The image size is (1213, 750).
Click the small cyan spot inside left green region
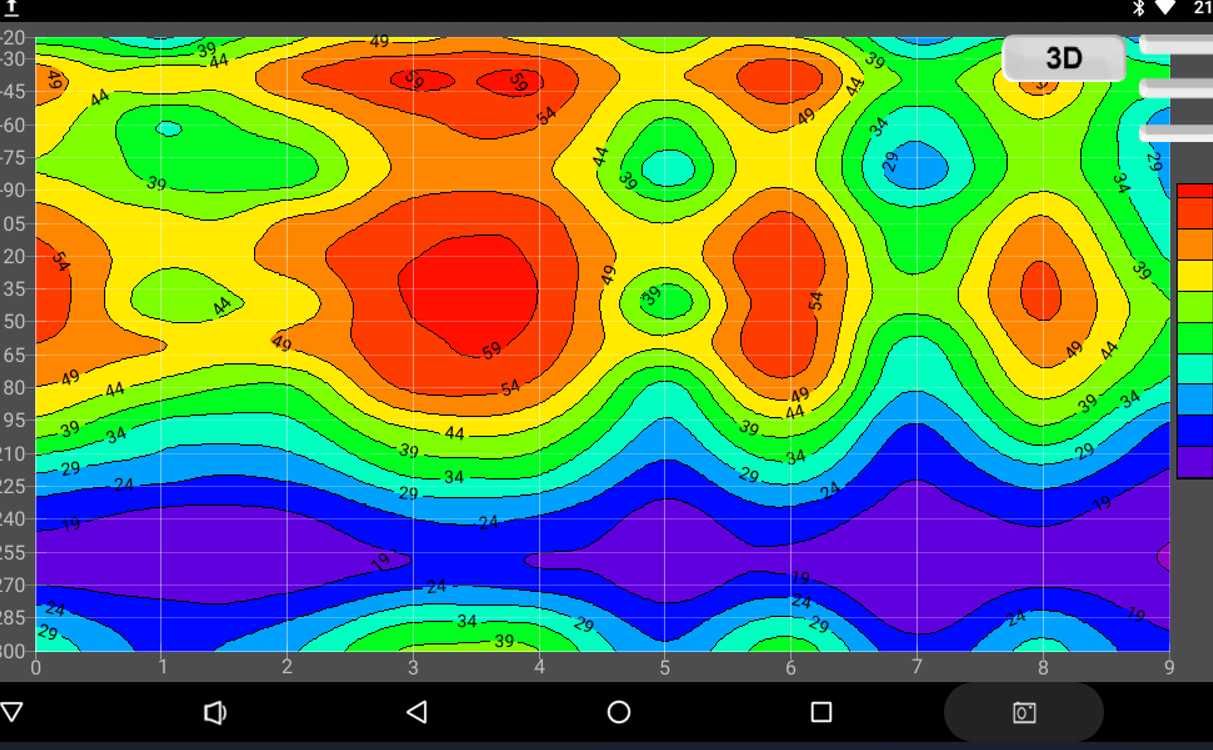(168, 128)
